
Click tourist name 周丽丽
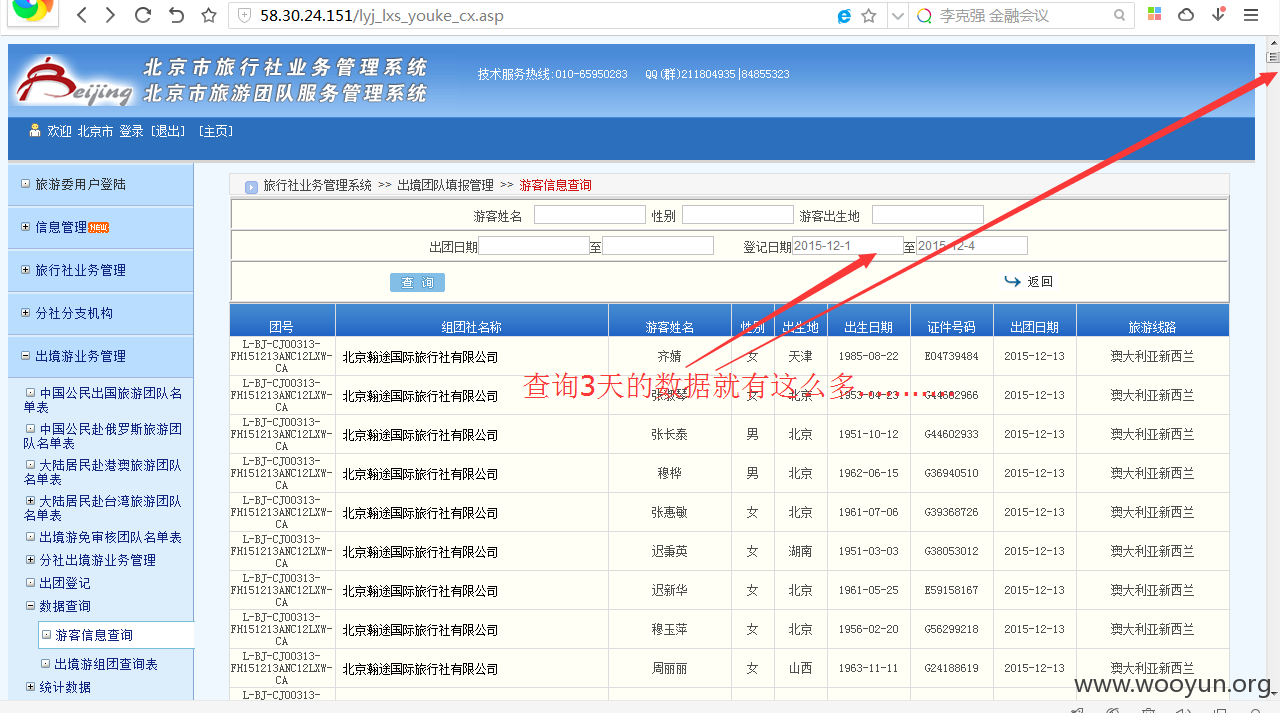pyautogui.click(x=669, y=668)
